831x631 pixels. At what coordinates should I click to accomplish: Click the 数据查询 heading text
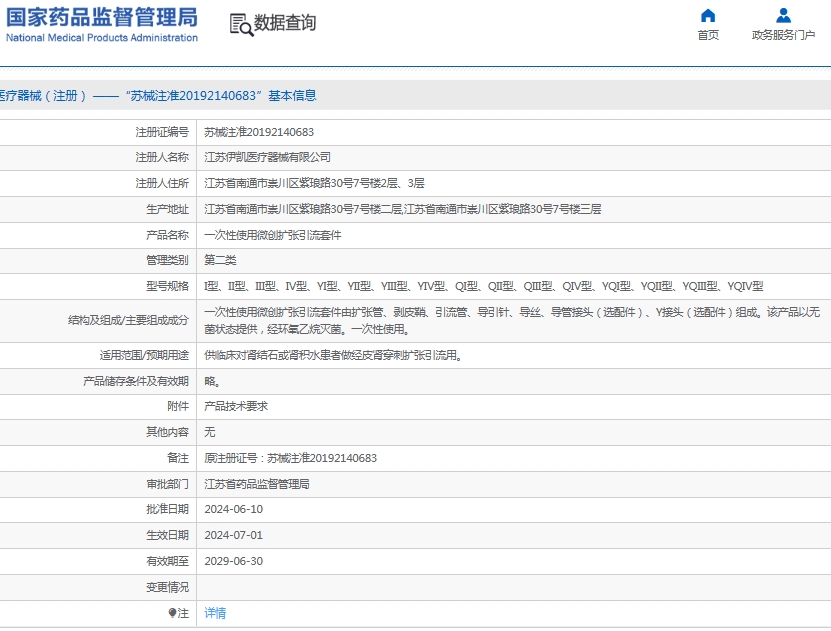285,23
